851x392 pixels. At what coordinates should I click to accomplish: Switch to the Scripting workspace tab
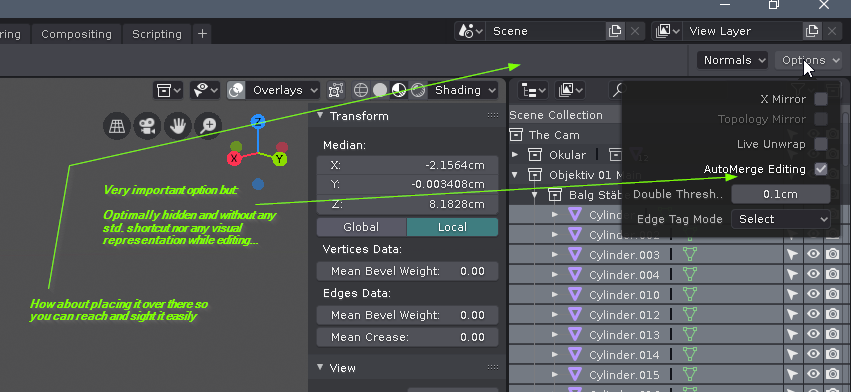click(157, 34)
